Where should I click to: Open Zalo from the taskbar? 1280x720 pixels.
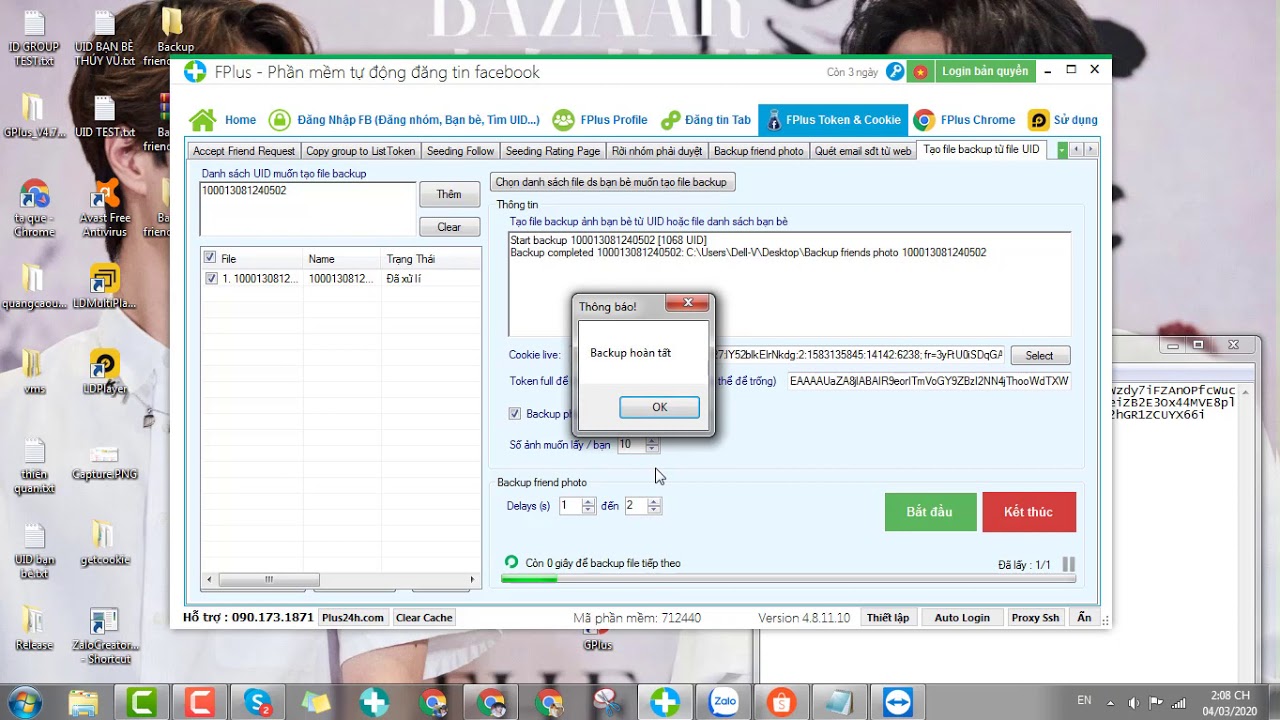[x=722, y=702]
